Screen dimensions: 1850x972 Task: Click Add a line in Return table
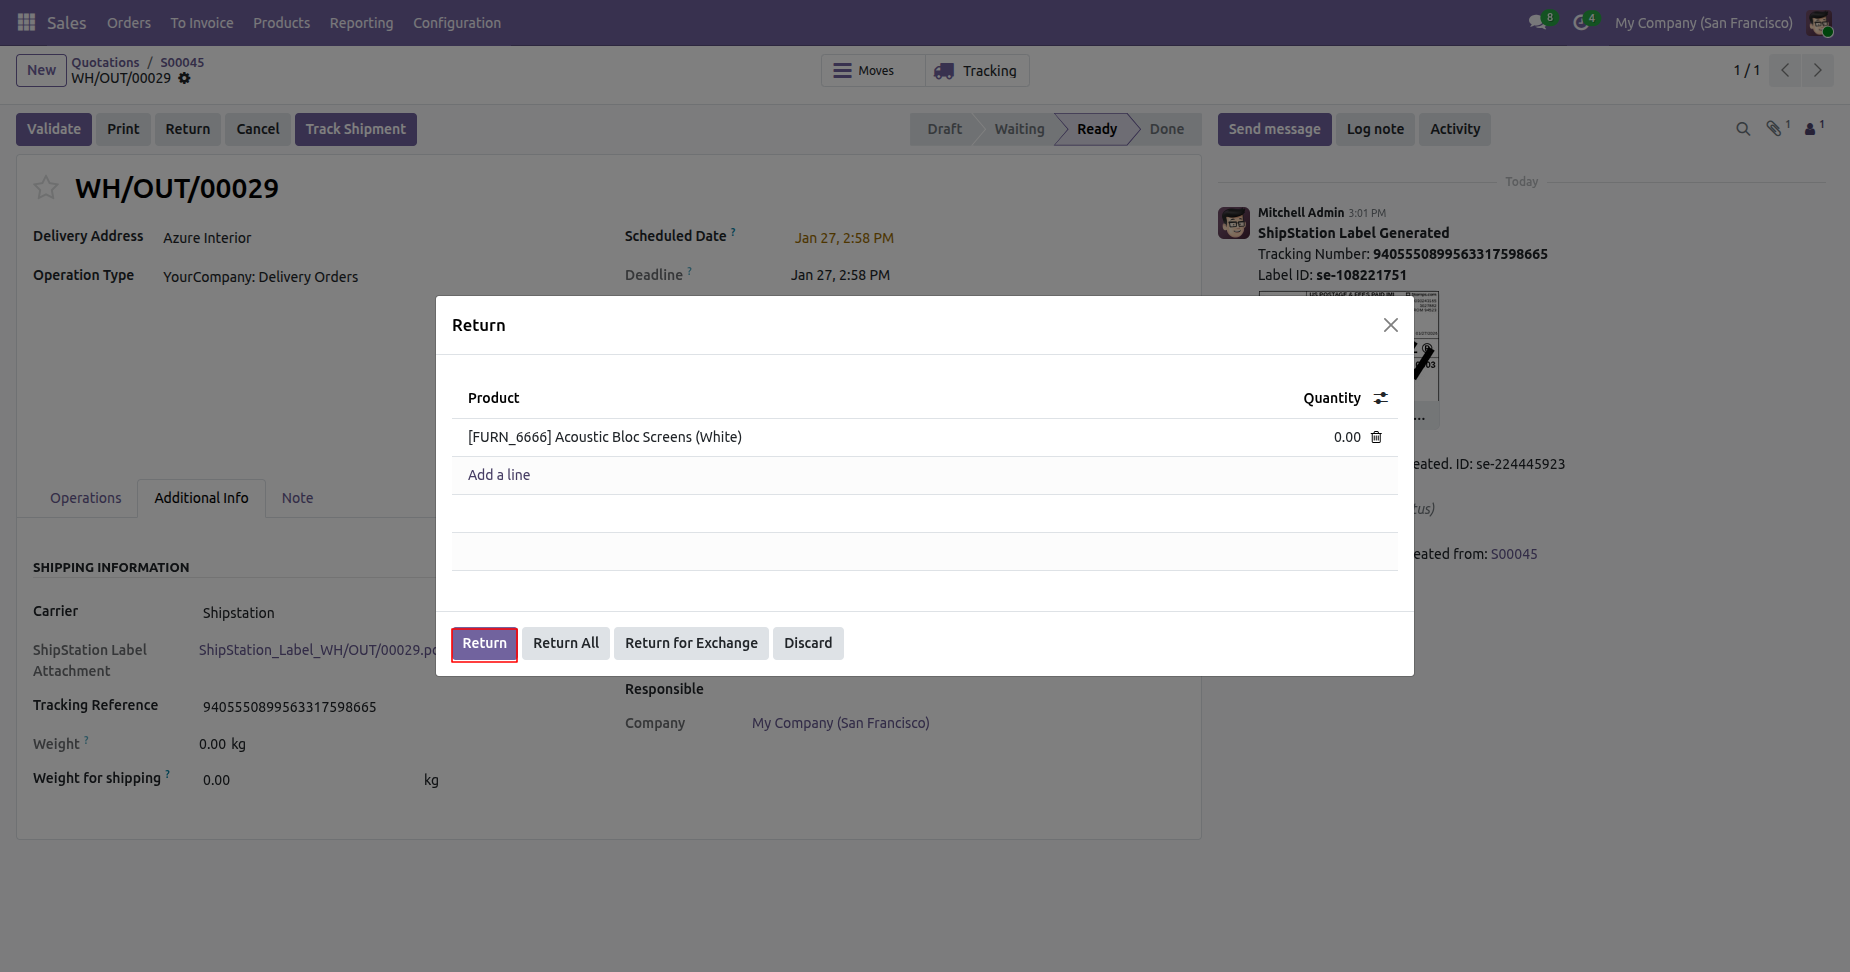[499, 475]
